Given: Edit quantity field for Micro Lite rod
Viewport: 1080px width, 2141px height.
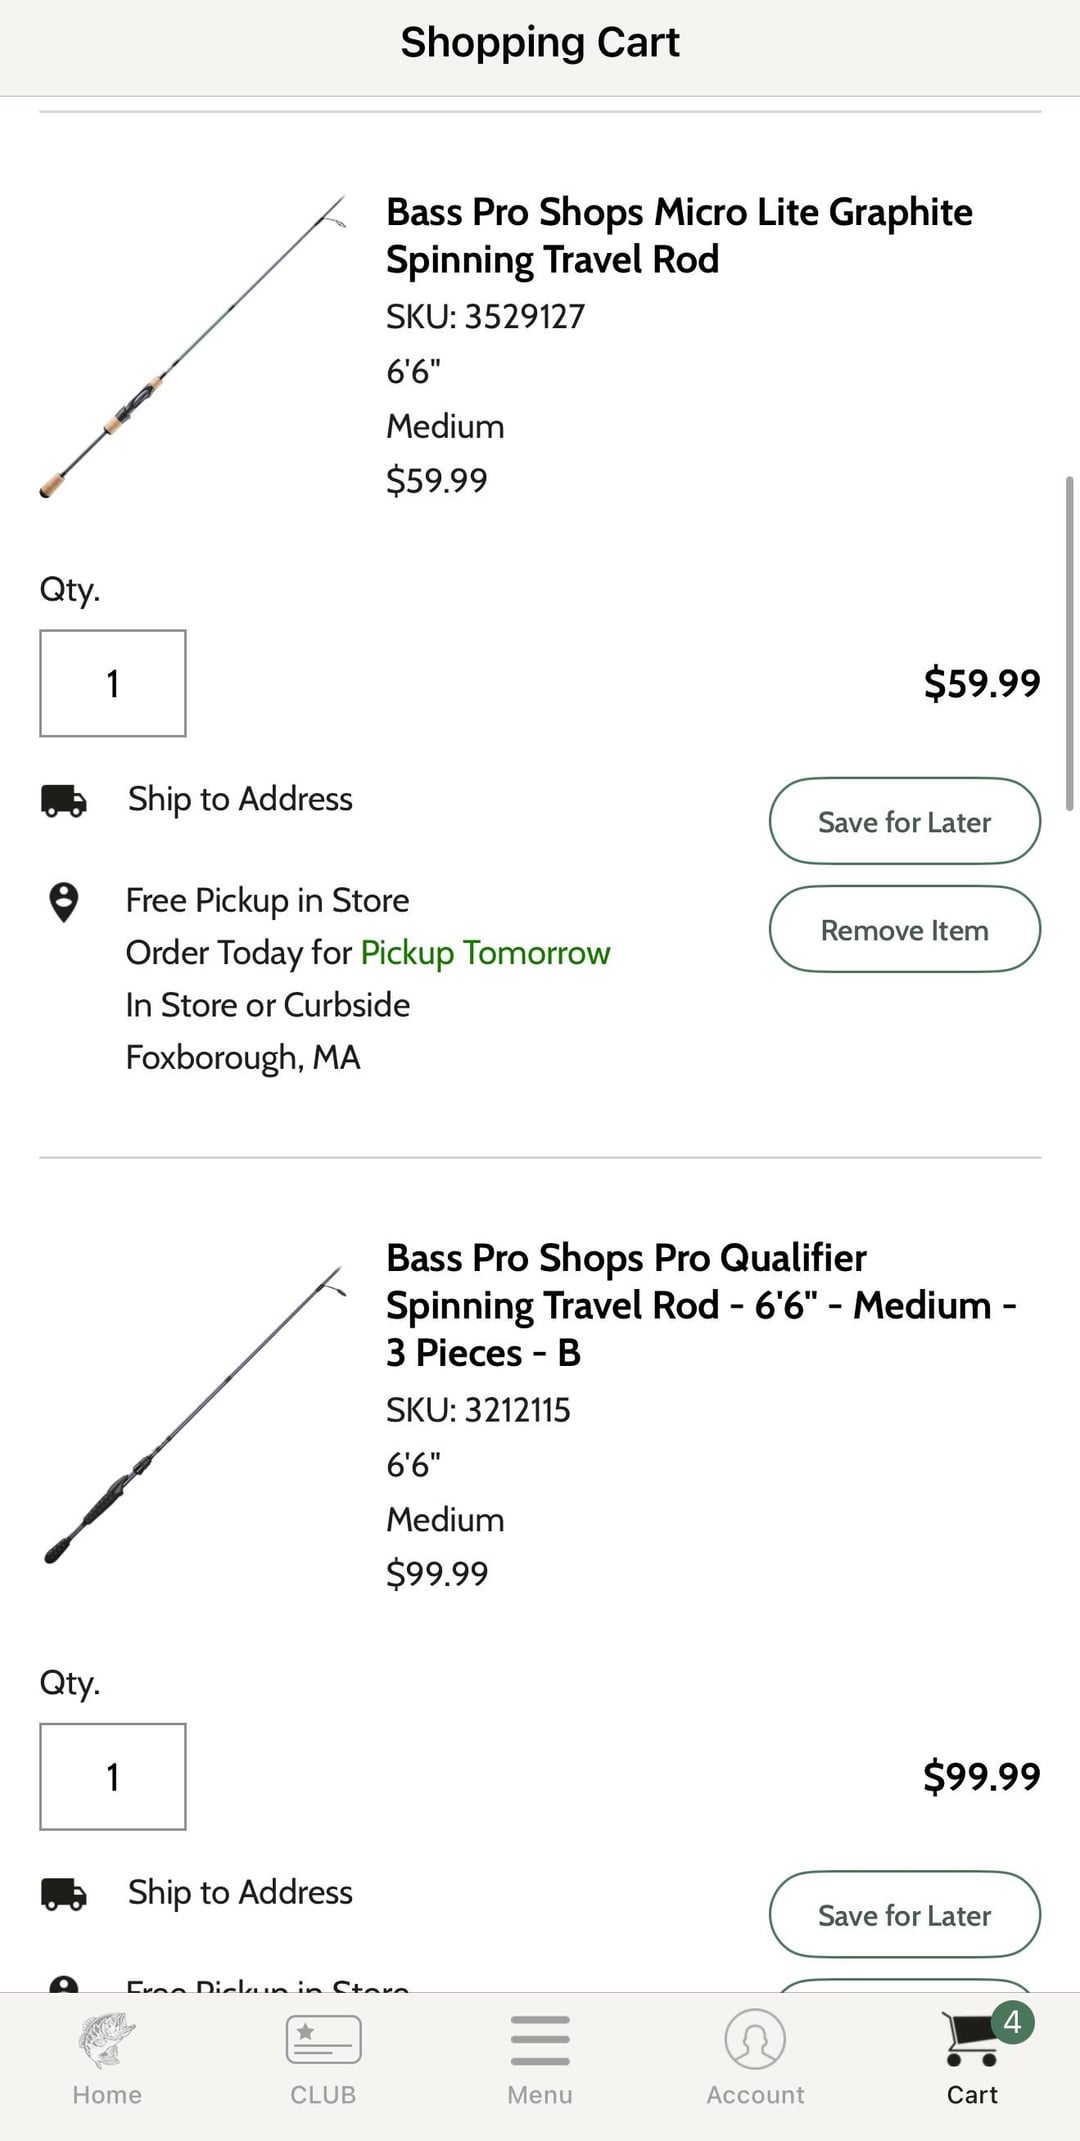Looking at the screenshot, I should 113,684.
